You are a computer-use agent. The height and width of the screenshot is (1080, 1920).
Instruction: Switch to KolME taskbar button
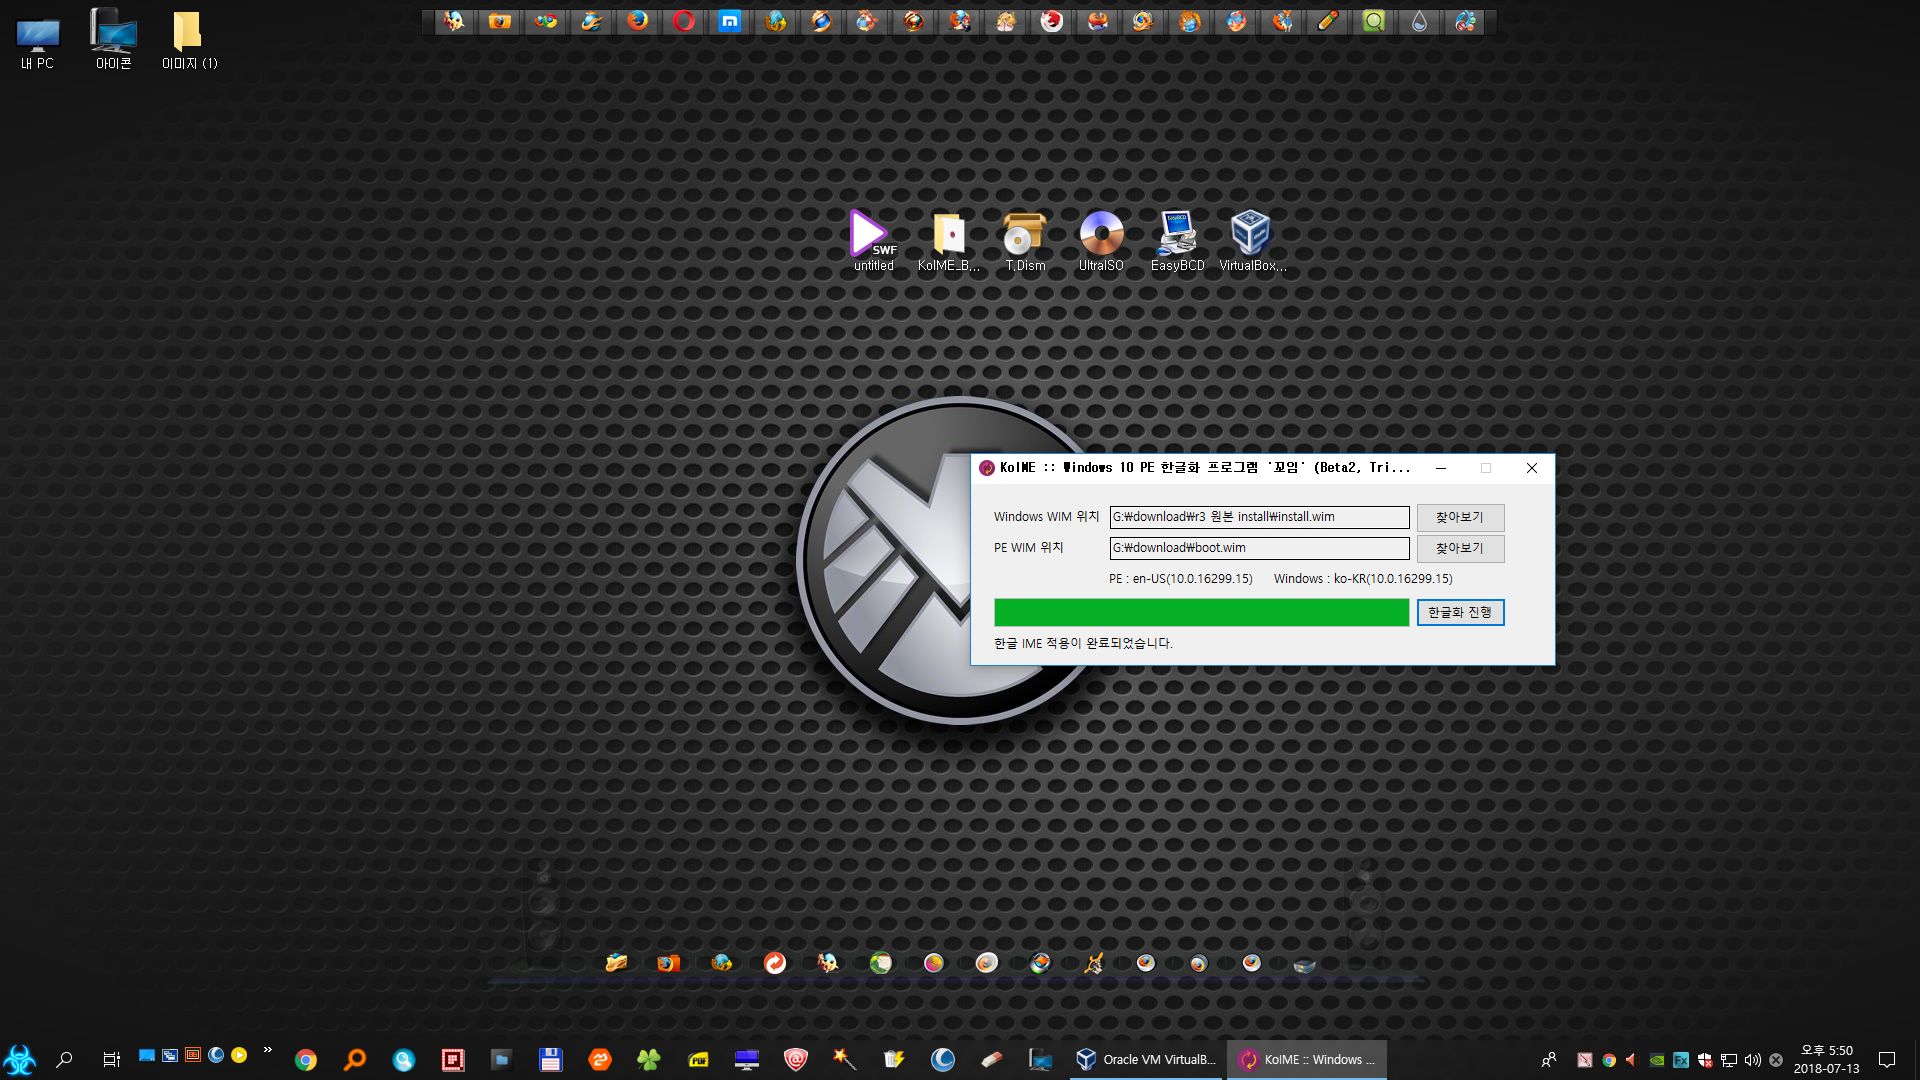1307,1059
